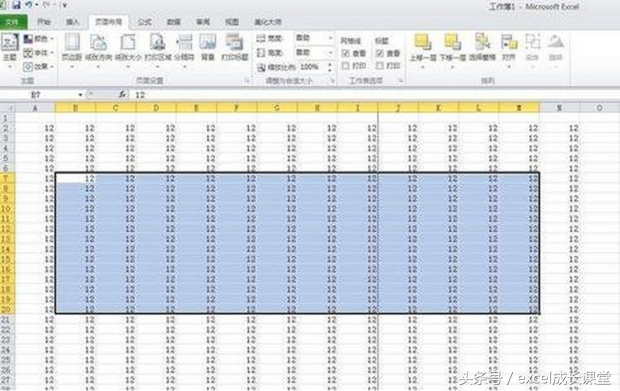Image resolution: width=620 pixels, height=391 pixels.
Task: Select row 1 header
Action: click(7, 118)
